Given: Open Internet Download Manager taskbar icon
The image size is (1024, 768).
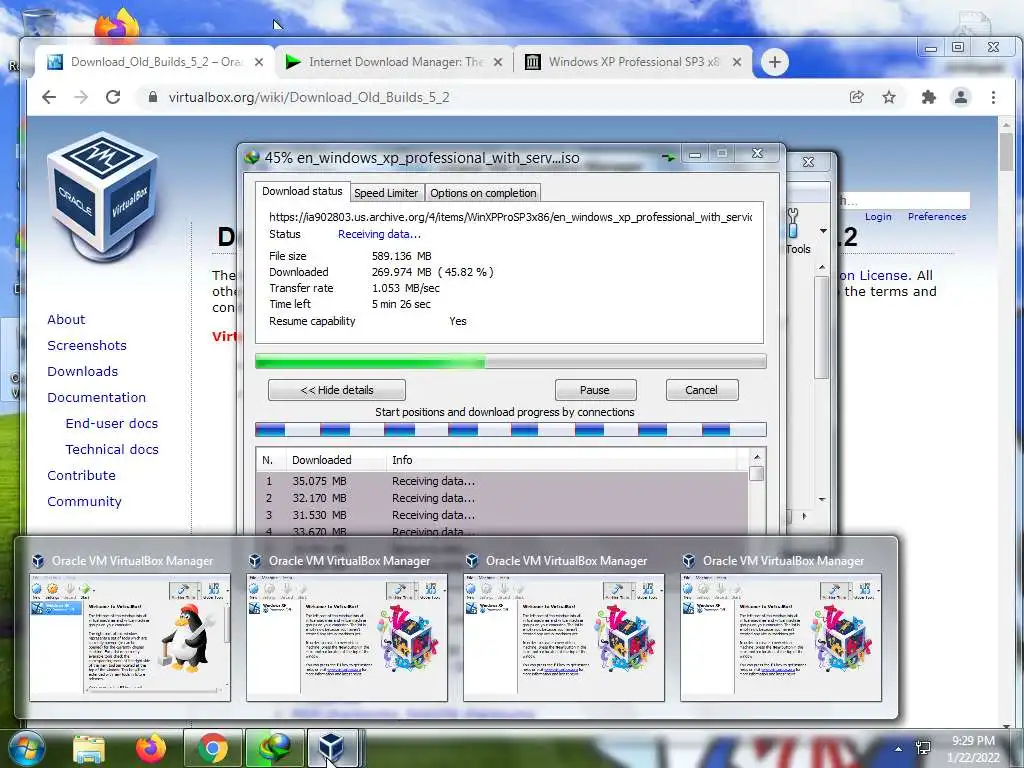Looking at the screenshot, I should tap(275, 748).
